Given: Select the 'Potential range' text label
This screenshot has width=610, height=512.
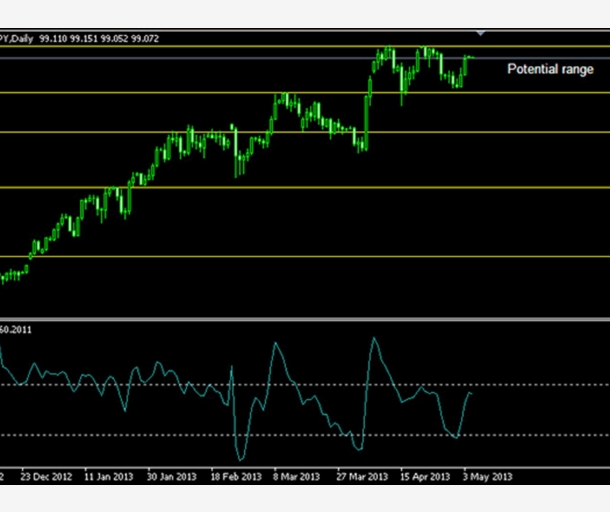Looking at the screenshot, I should (550, 69).
